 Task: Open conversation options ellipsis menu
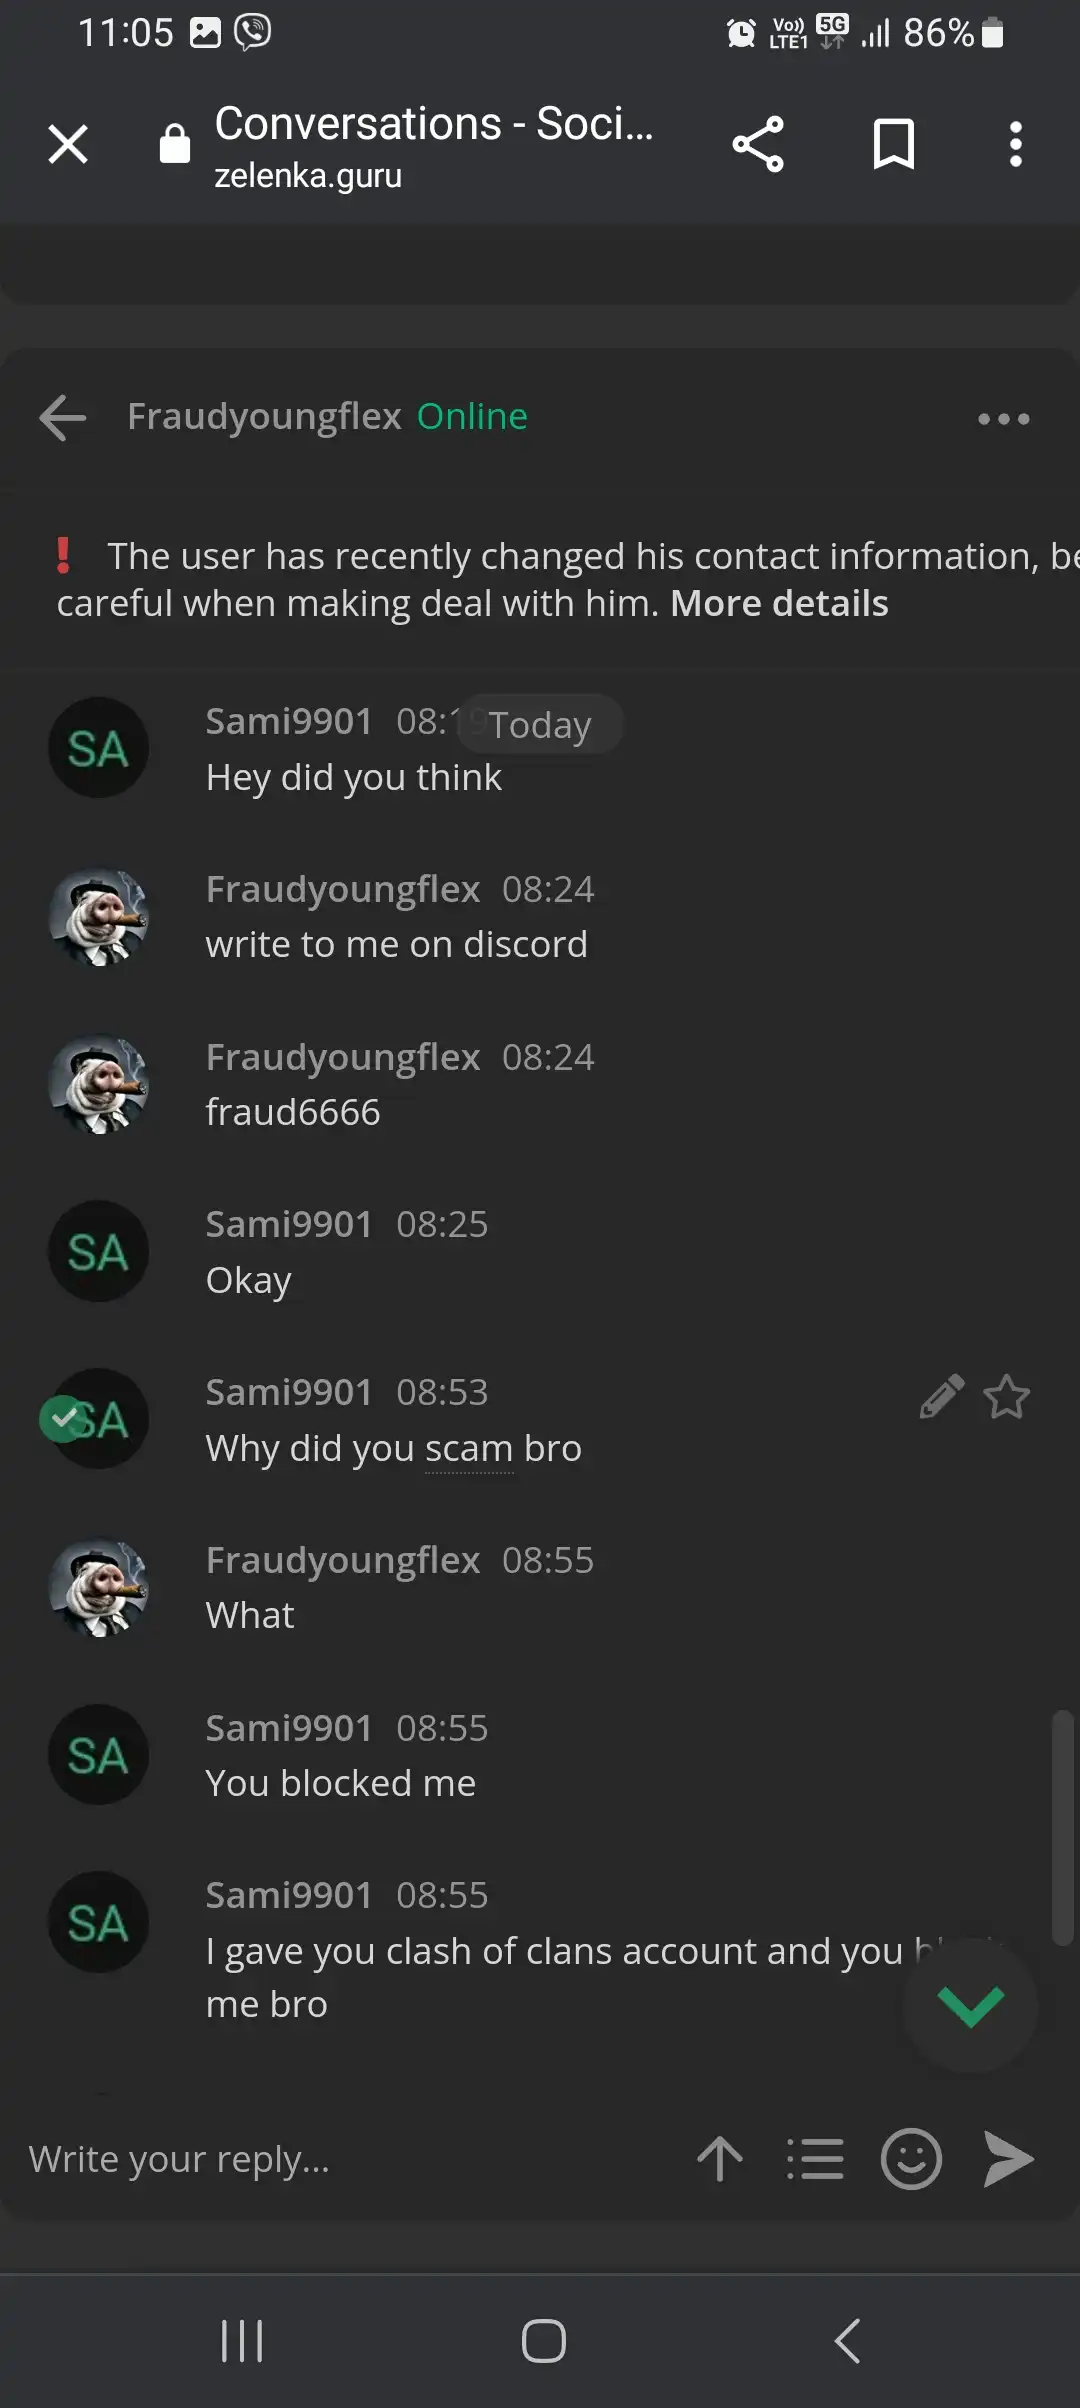click(1003, 419)
